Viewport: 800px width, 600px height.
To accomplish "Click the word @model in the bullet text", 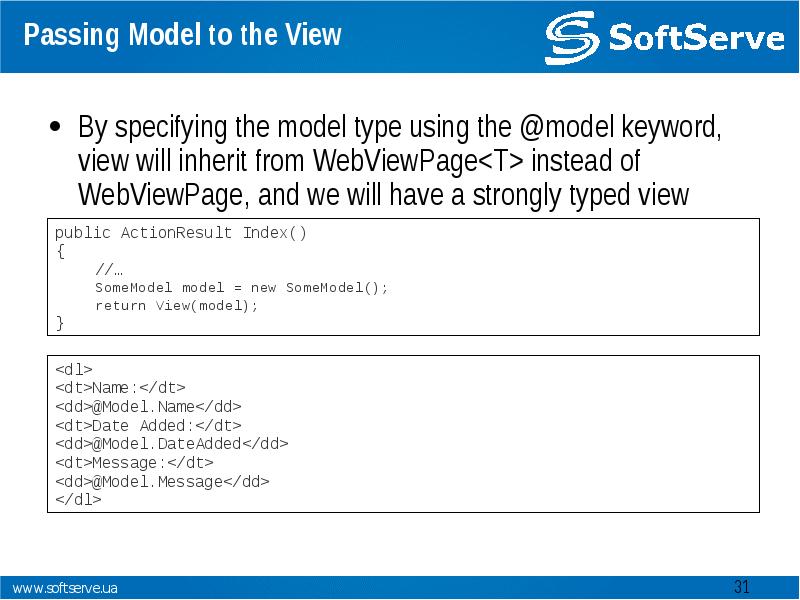I will [x=567, y=129].
